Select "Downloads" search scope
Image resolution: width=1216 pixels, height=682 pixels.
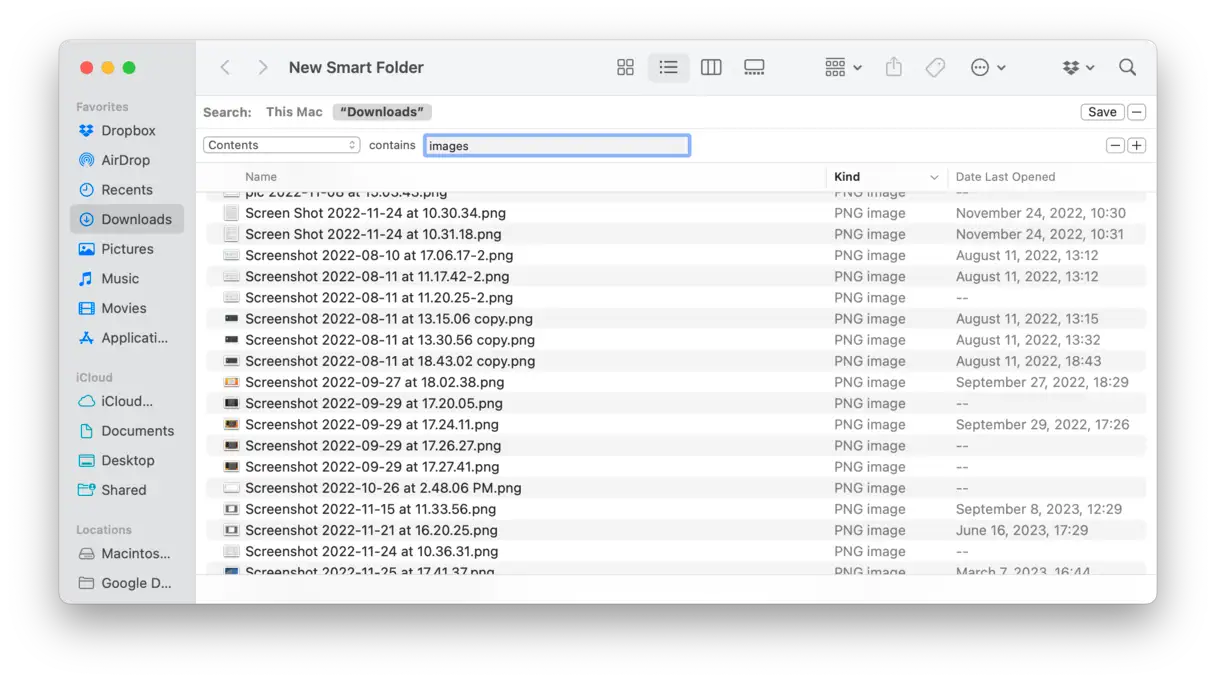click(382, 112)
